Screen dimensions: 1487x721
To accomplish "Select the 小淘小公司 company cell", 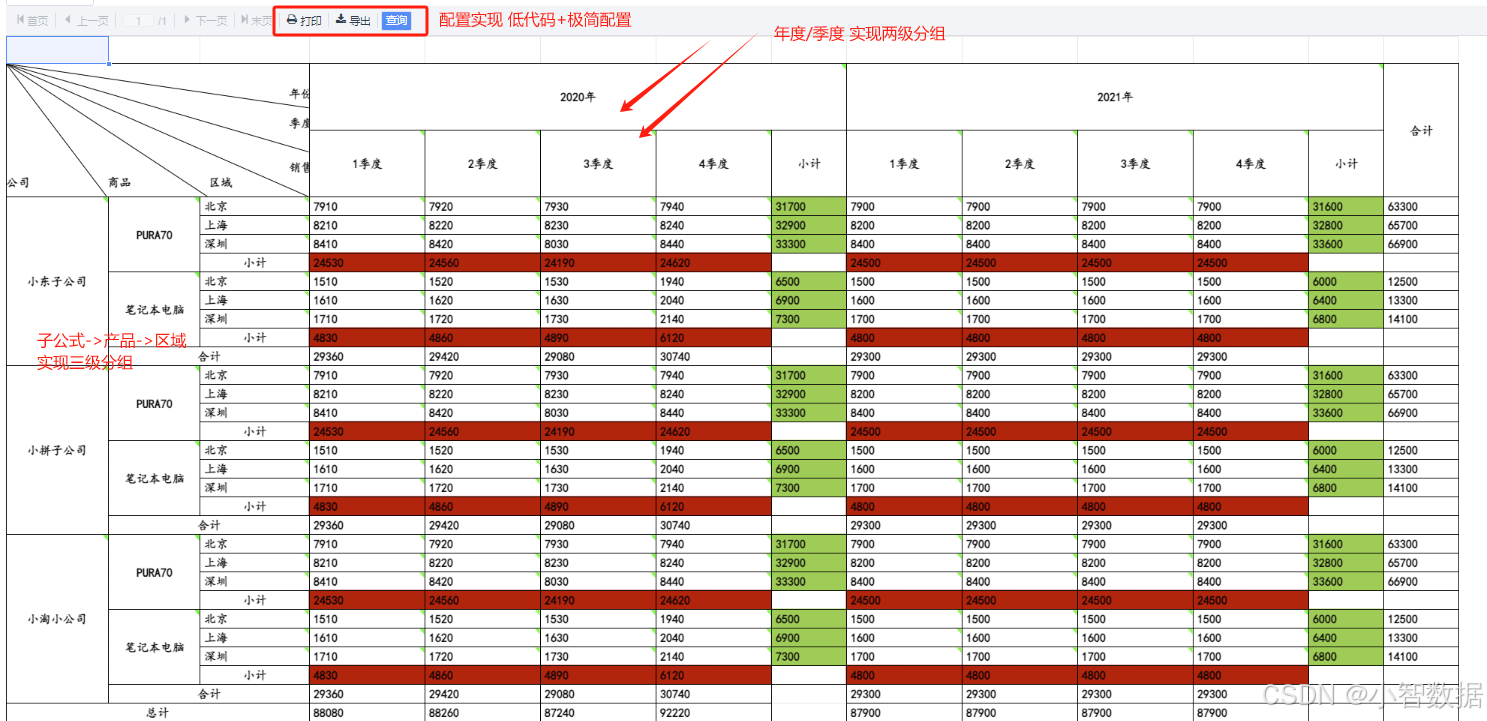I will 57,619.
